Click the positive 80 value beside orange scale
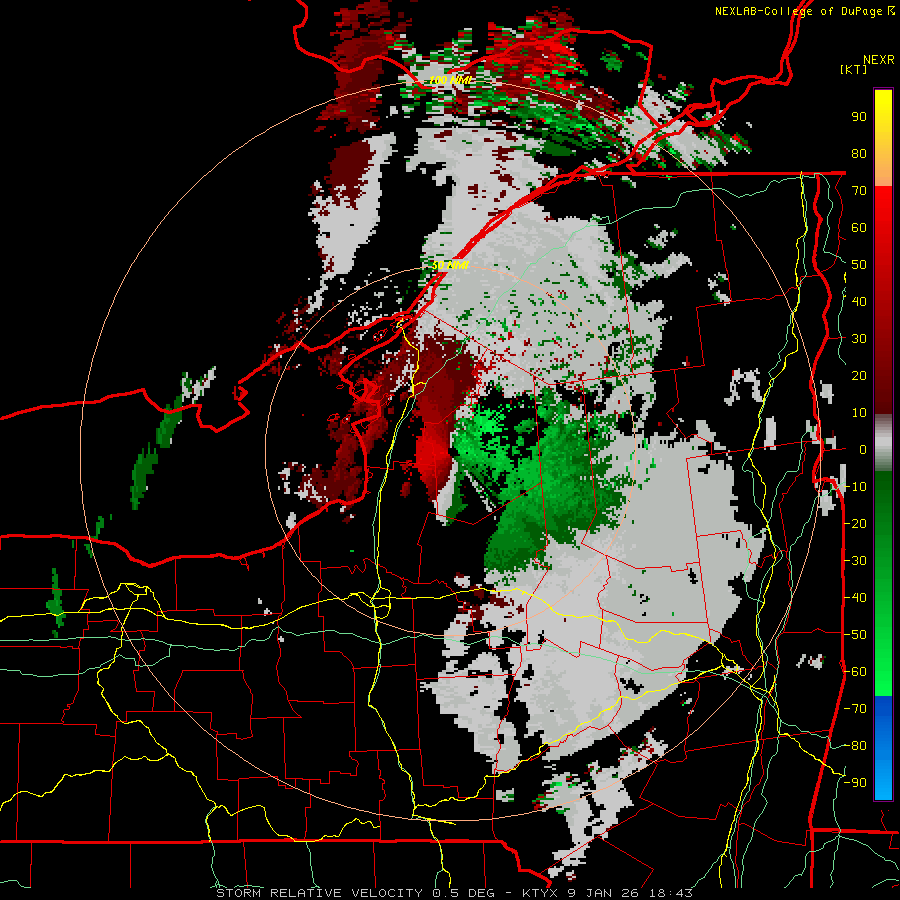The width and height of the screenshot is (900, 900). pyautogui.click(x=859, y=153)
